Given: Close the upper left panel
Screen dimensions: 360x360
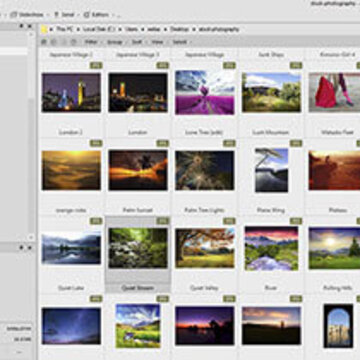Looking at the screenshot, I should coord(30,26).
